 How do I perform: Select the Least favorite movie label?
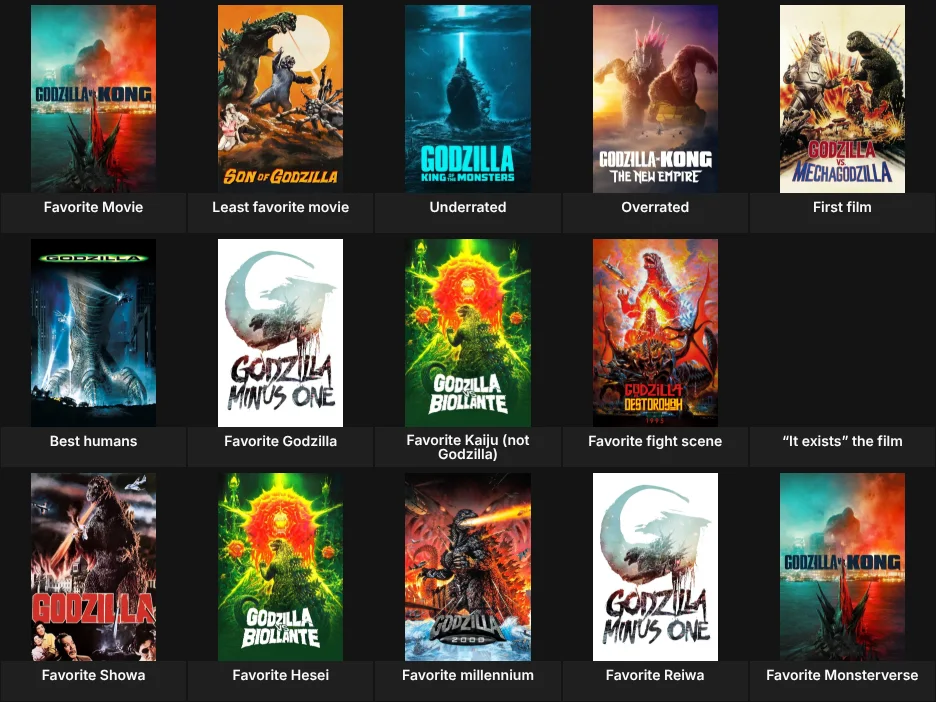point(281,207)
